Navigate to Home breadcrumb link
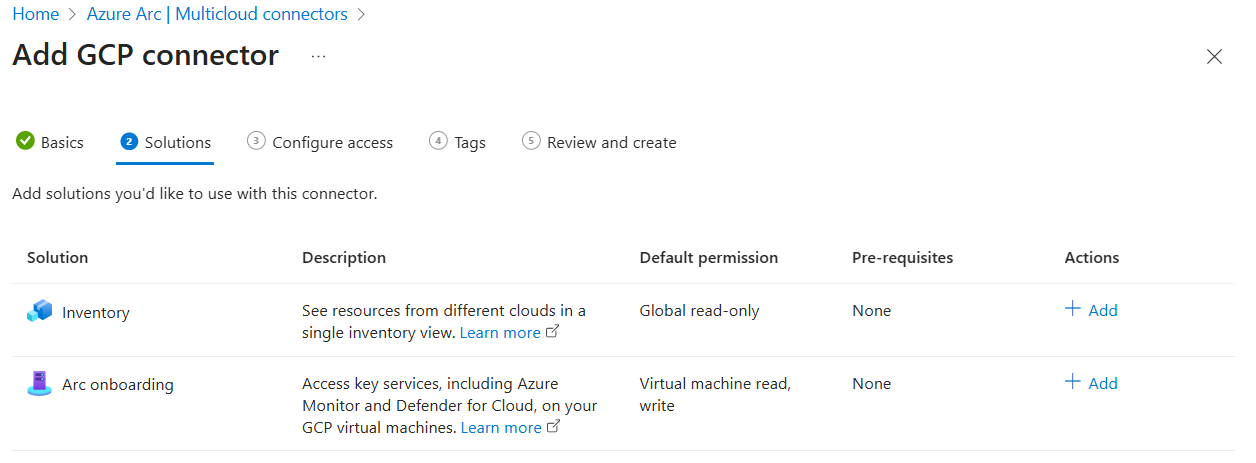The width and height of the screenshot is (1256, 463). pyautogui.click(x=35, y=14)
